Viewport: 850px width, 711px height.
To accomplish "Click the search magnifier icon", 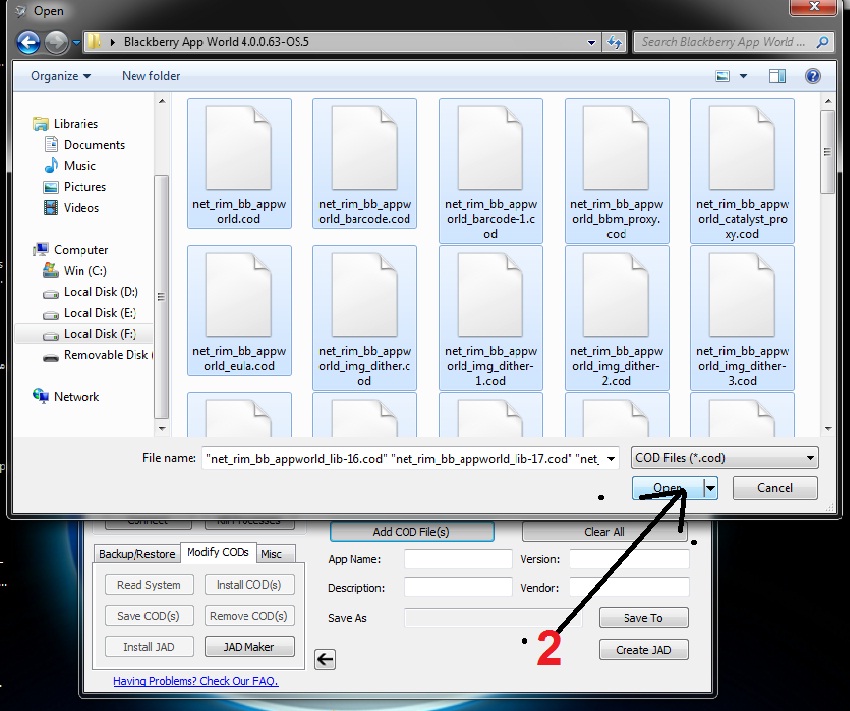I will pos(822,42).
